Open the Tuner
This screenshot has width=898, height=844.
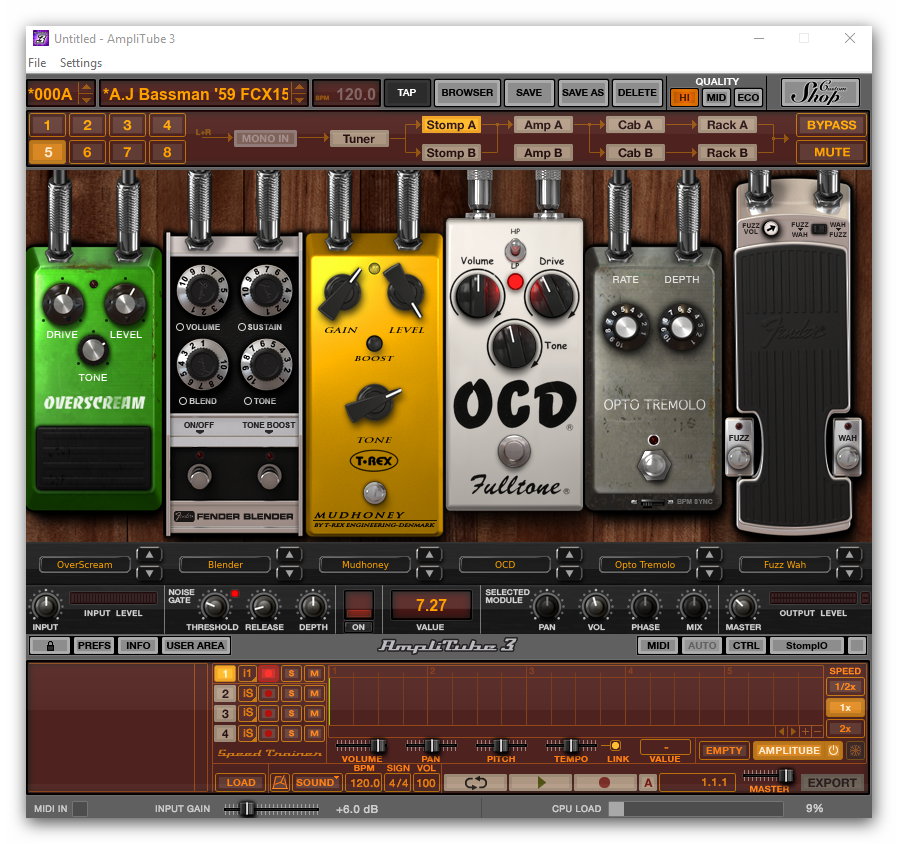click(359, 139)
